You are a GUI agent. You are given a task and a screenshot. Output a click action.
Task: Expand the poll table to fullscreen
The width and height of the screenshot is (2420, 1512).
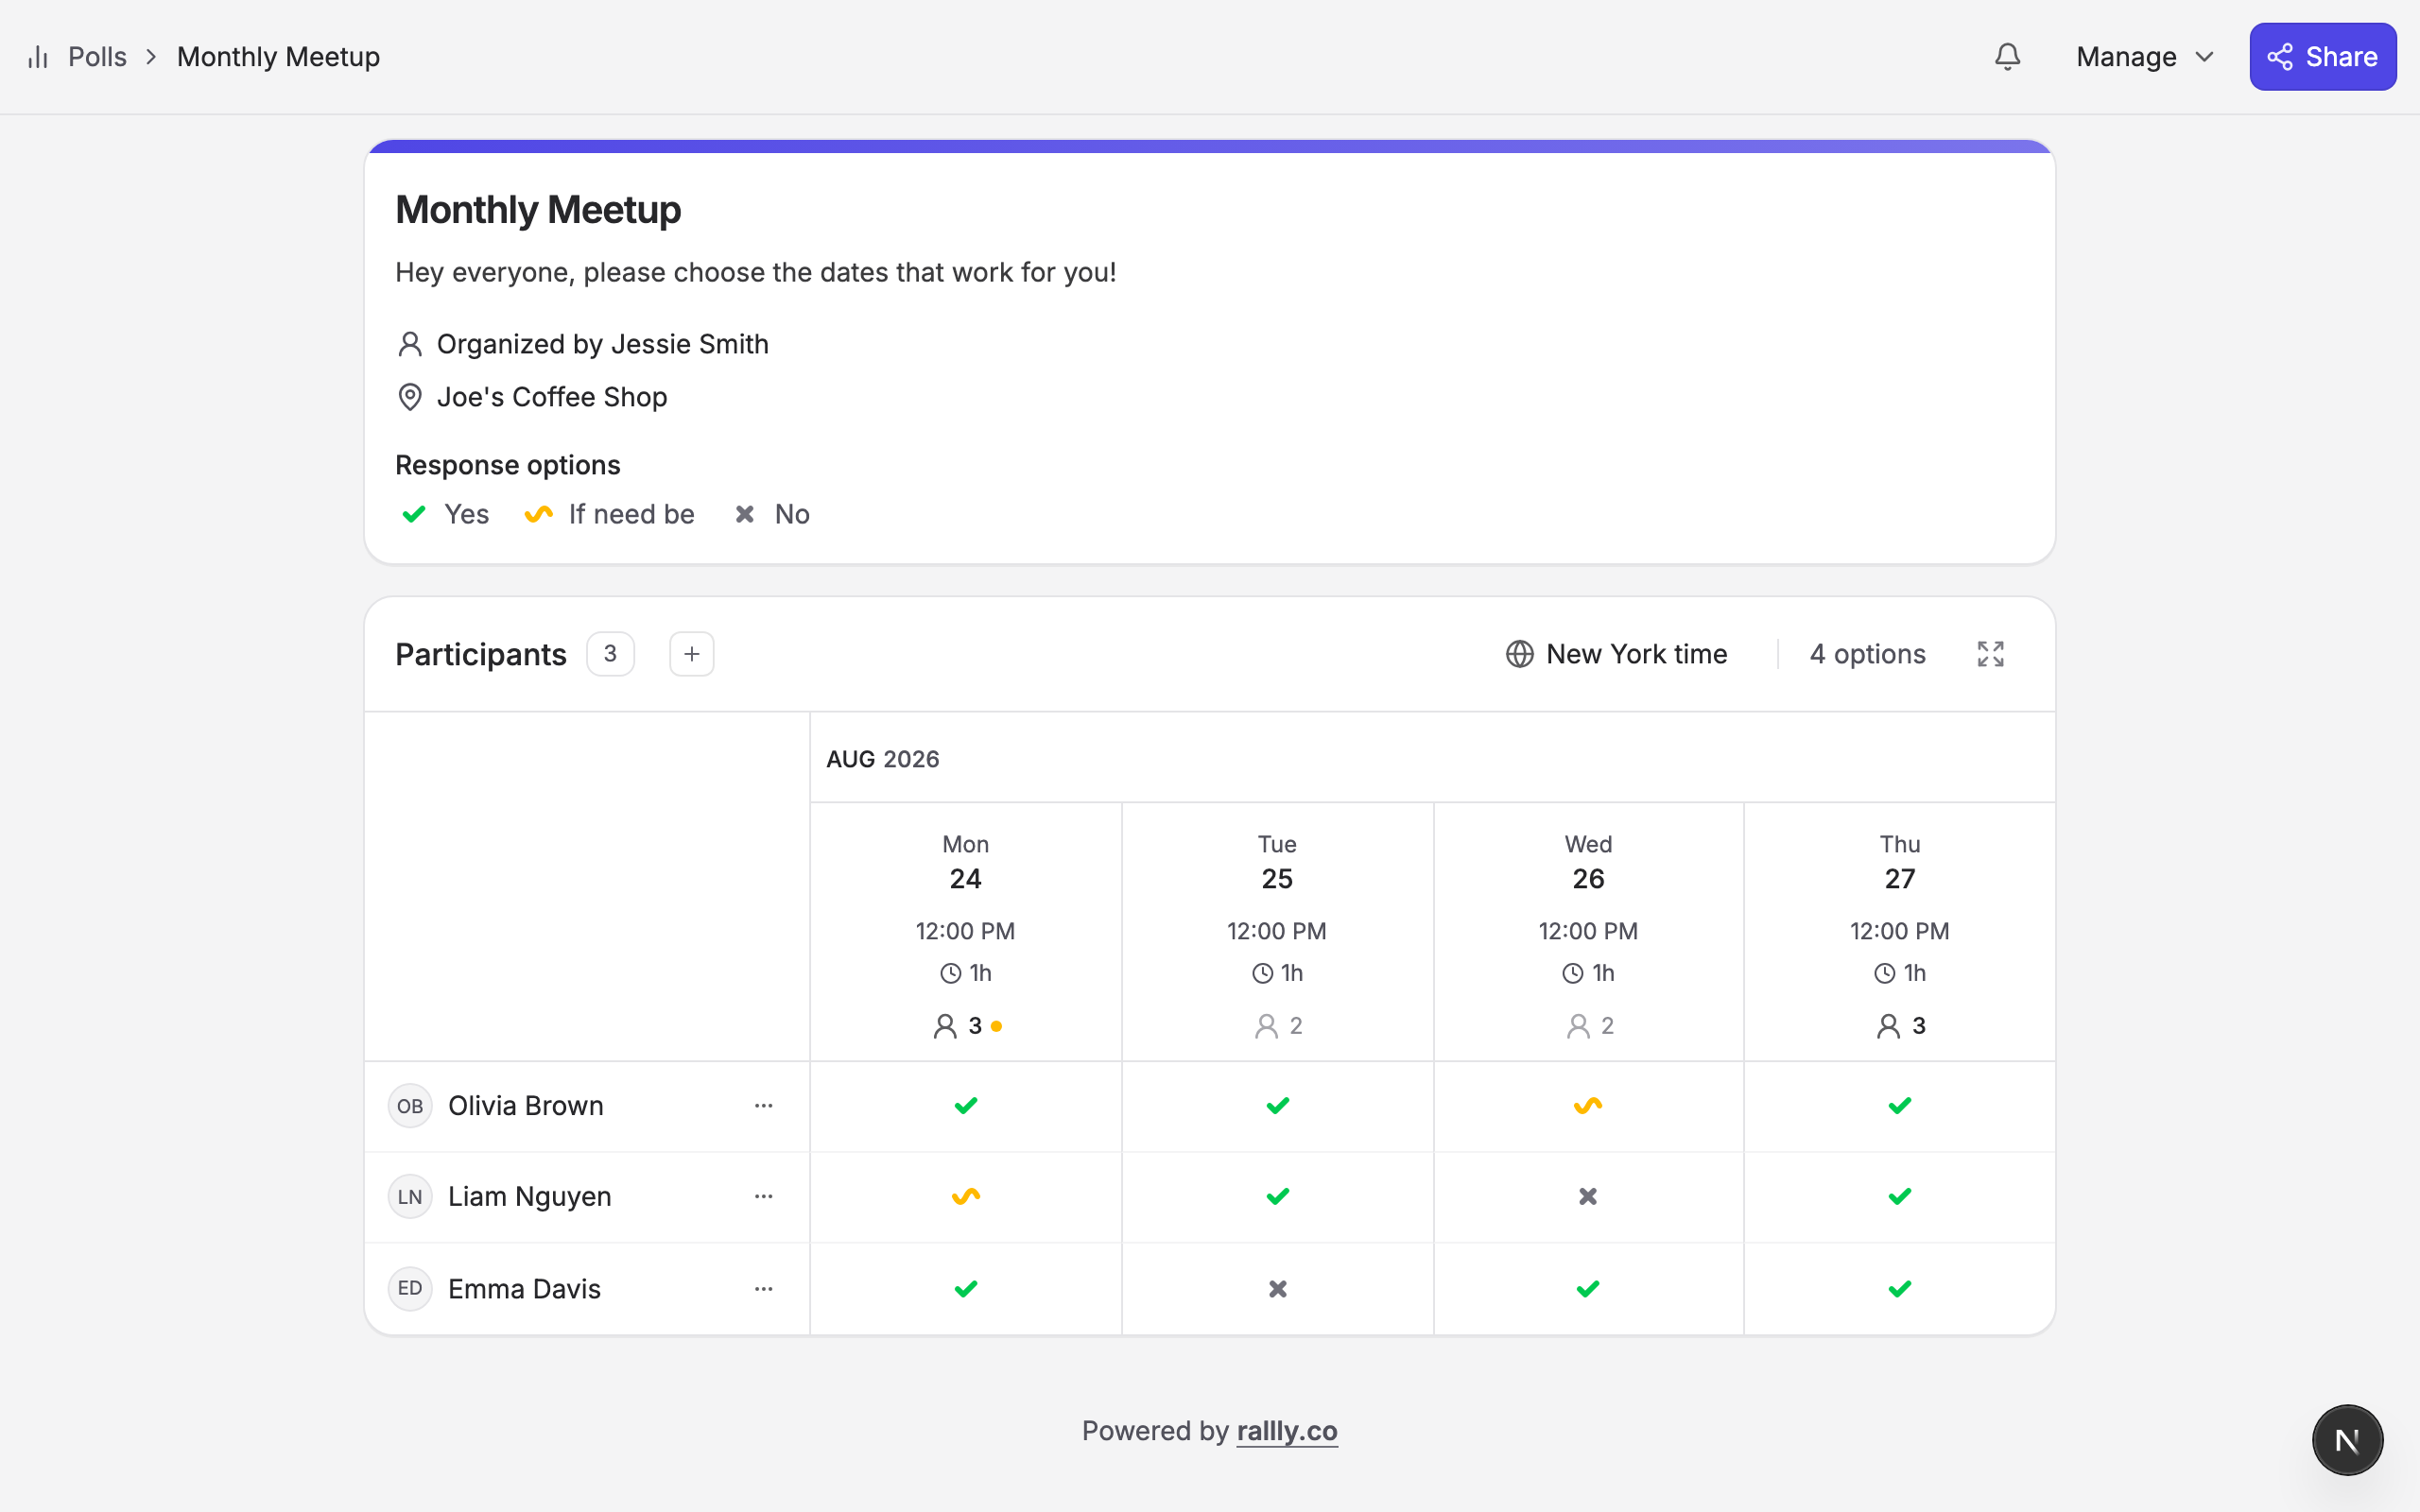pos(1990,654)
